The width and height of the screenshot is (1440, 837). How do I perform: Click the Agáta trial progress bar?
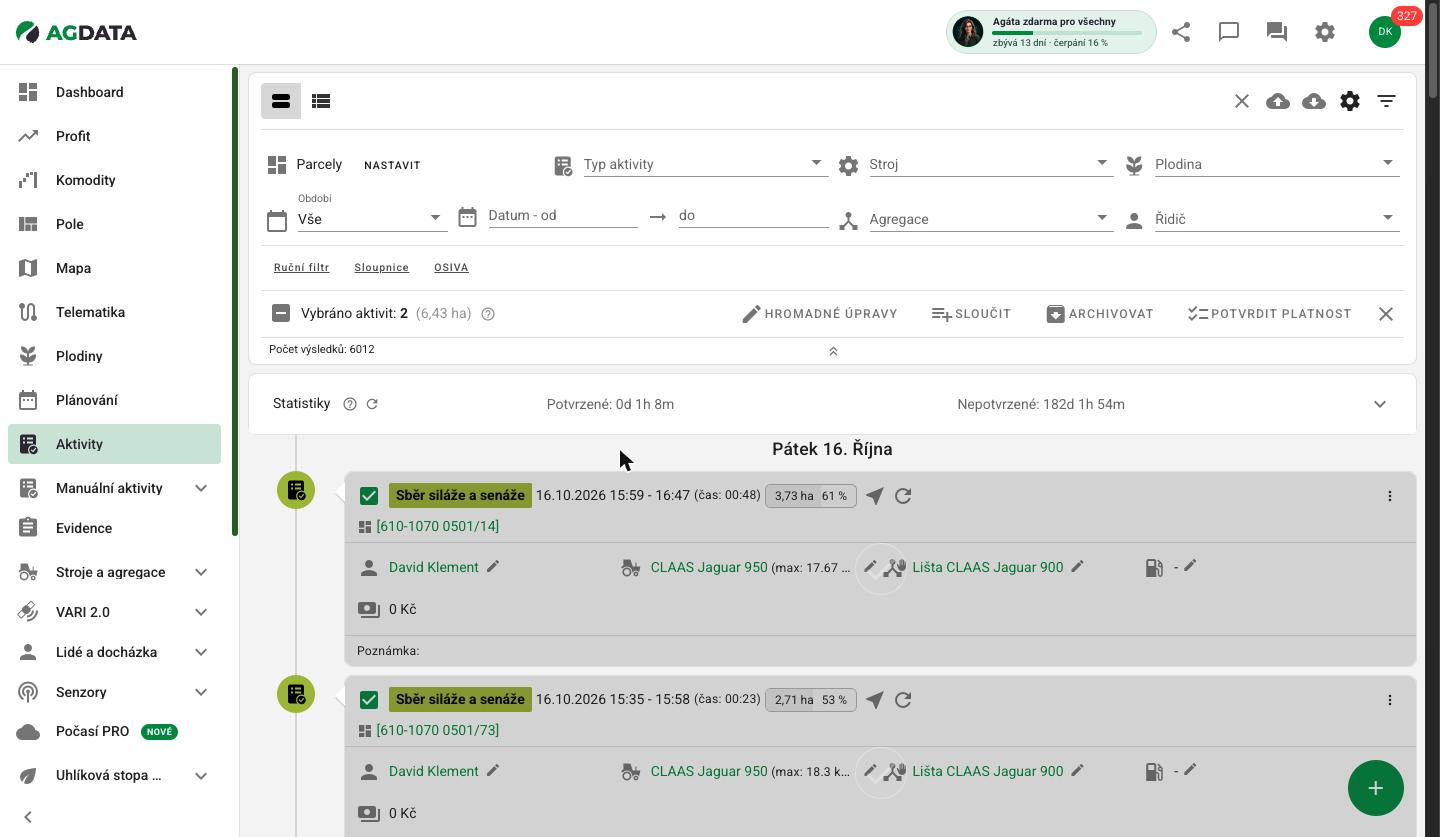point(1066,33)
